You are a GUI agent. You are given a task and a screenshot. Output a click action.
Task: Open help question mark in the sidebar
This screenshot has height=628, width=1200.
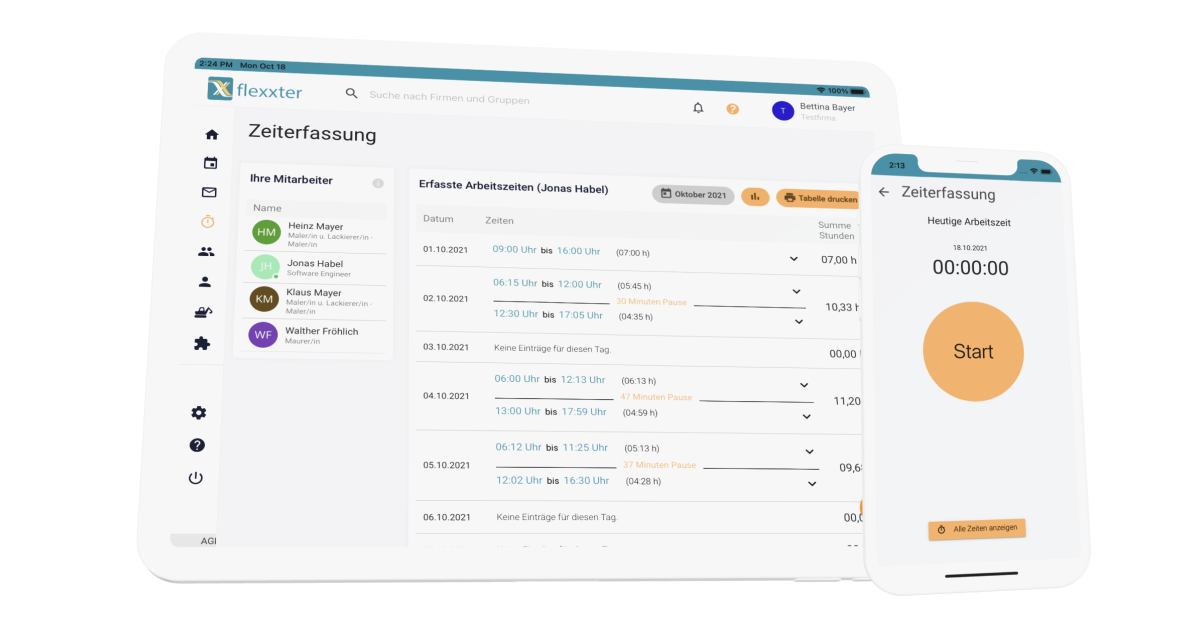click(197, 445)
